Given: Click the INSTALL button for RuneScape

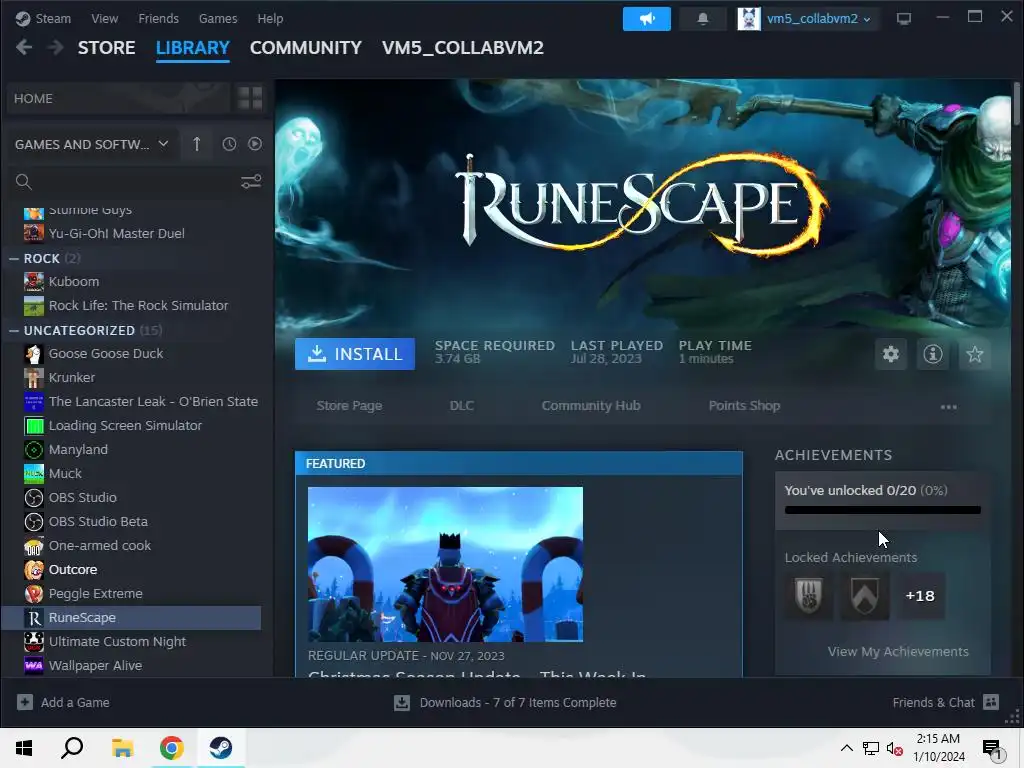Looking at the screenshot, I should [x=355, y=354].
